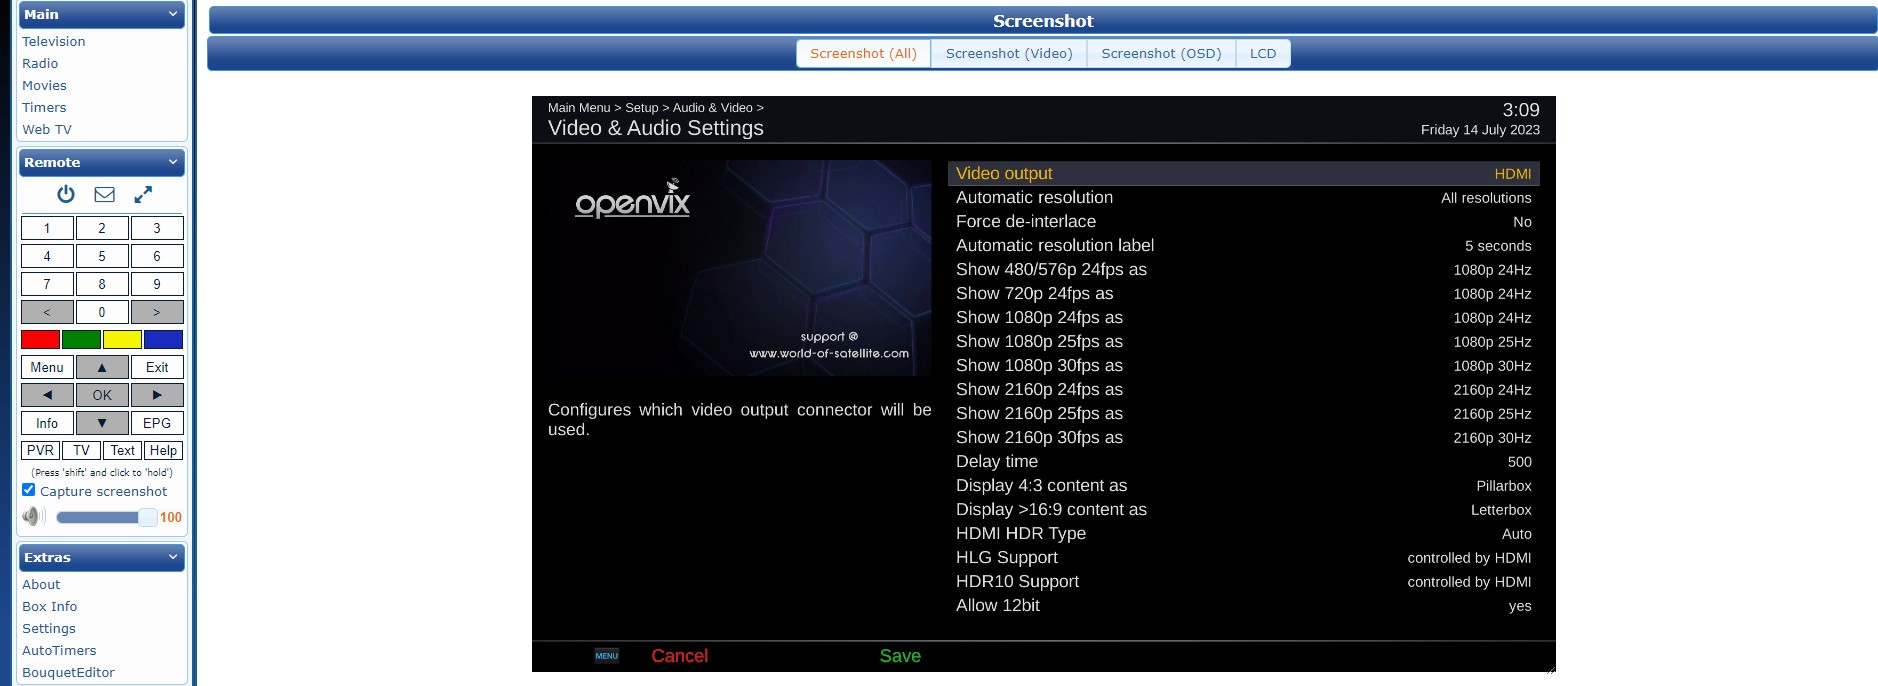Switch to the LCD tab
The height and width of the screenshot is (686, 1878).
pyautogui.click(x=1262, y=54)
